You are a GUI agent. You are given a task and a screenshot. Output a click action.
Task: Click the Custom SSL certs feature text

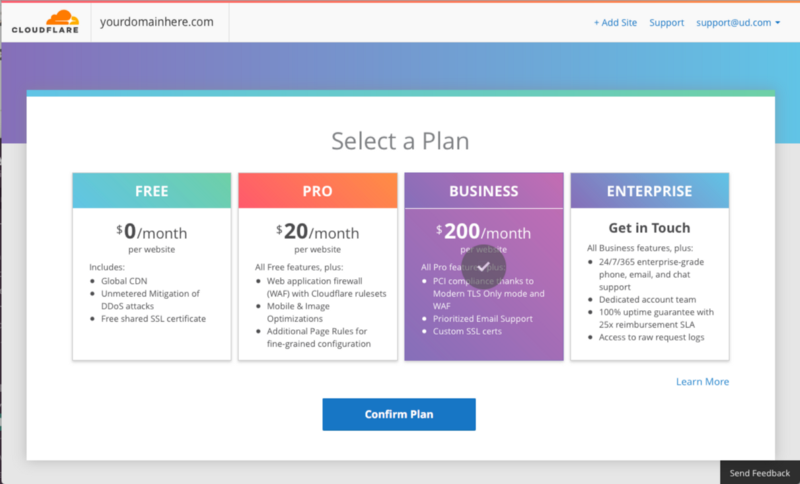tap(467, 331)
